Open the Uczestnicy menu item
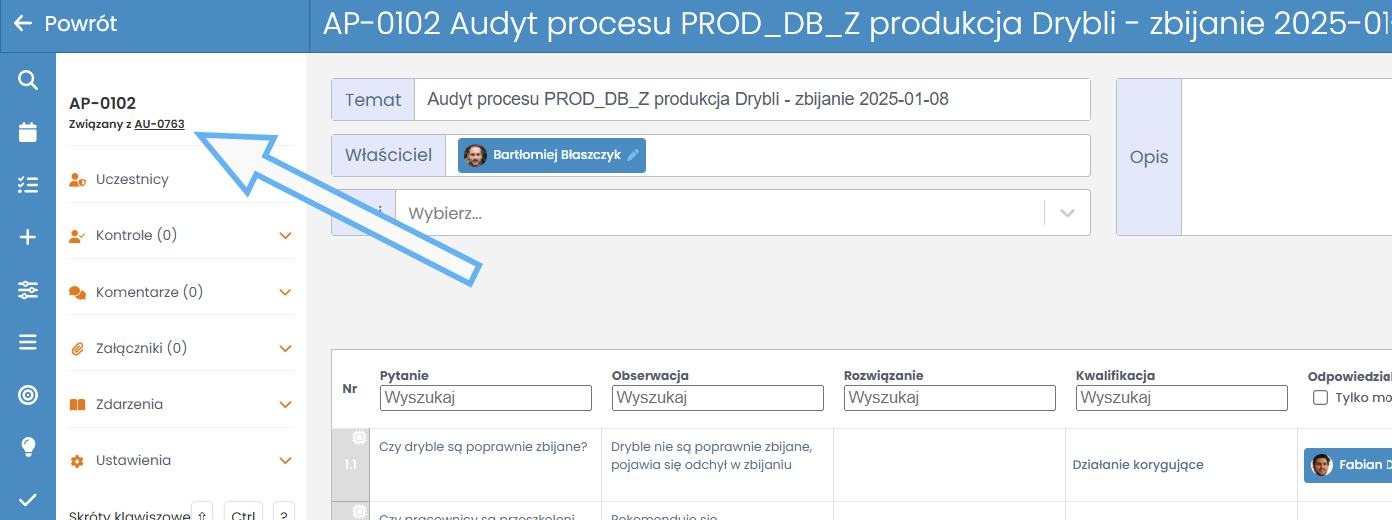The height and width of the screenshot is (520, 1392). tap(132, 180)
